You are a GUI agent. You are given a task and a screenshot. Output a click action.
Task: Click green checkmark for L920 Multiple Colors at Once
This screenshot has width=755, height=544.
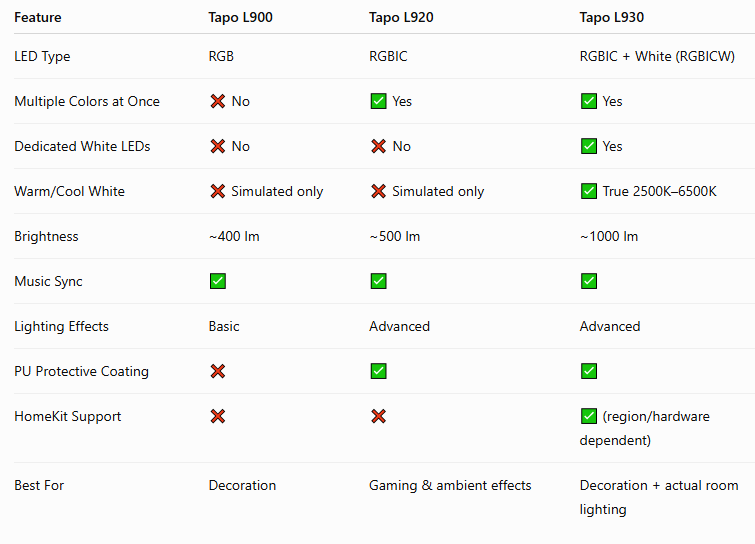point(378,101)
